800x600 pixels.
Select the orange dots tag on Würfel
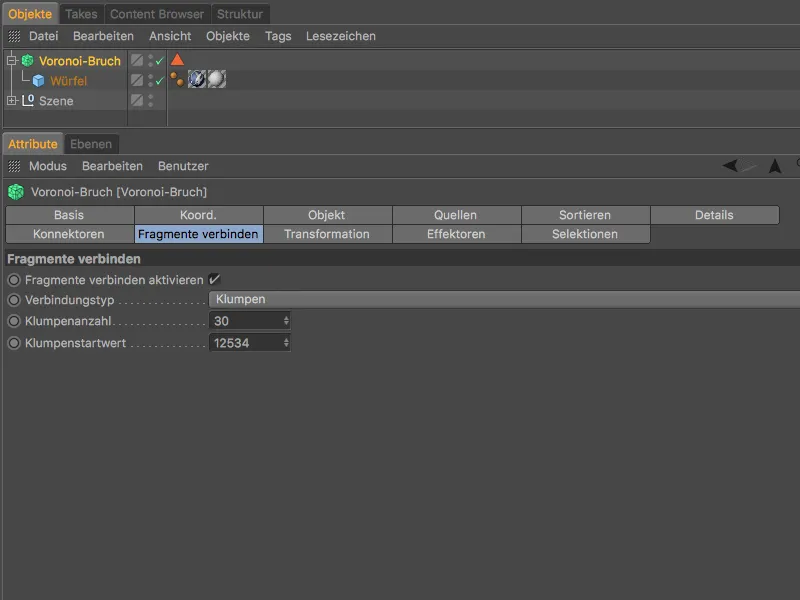[x=177, y=79]
